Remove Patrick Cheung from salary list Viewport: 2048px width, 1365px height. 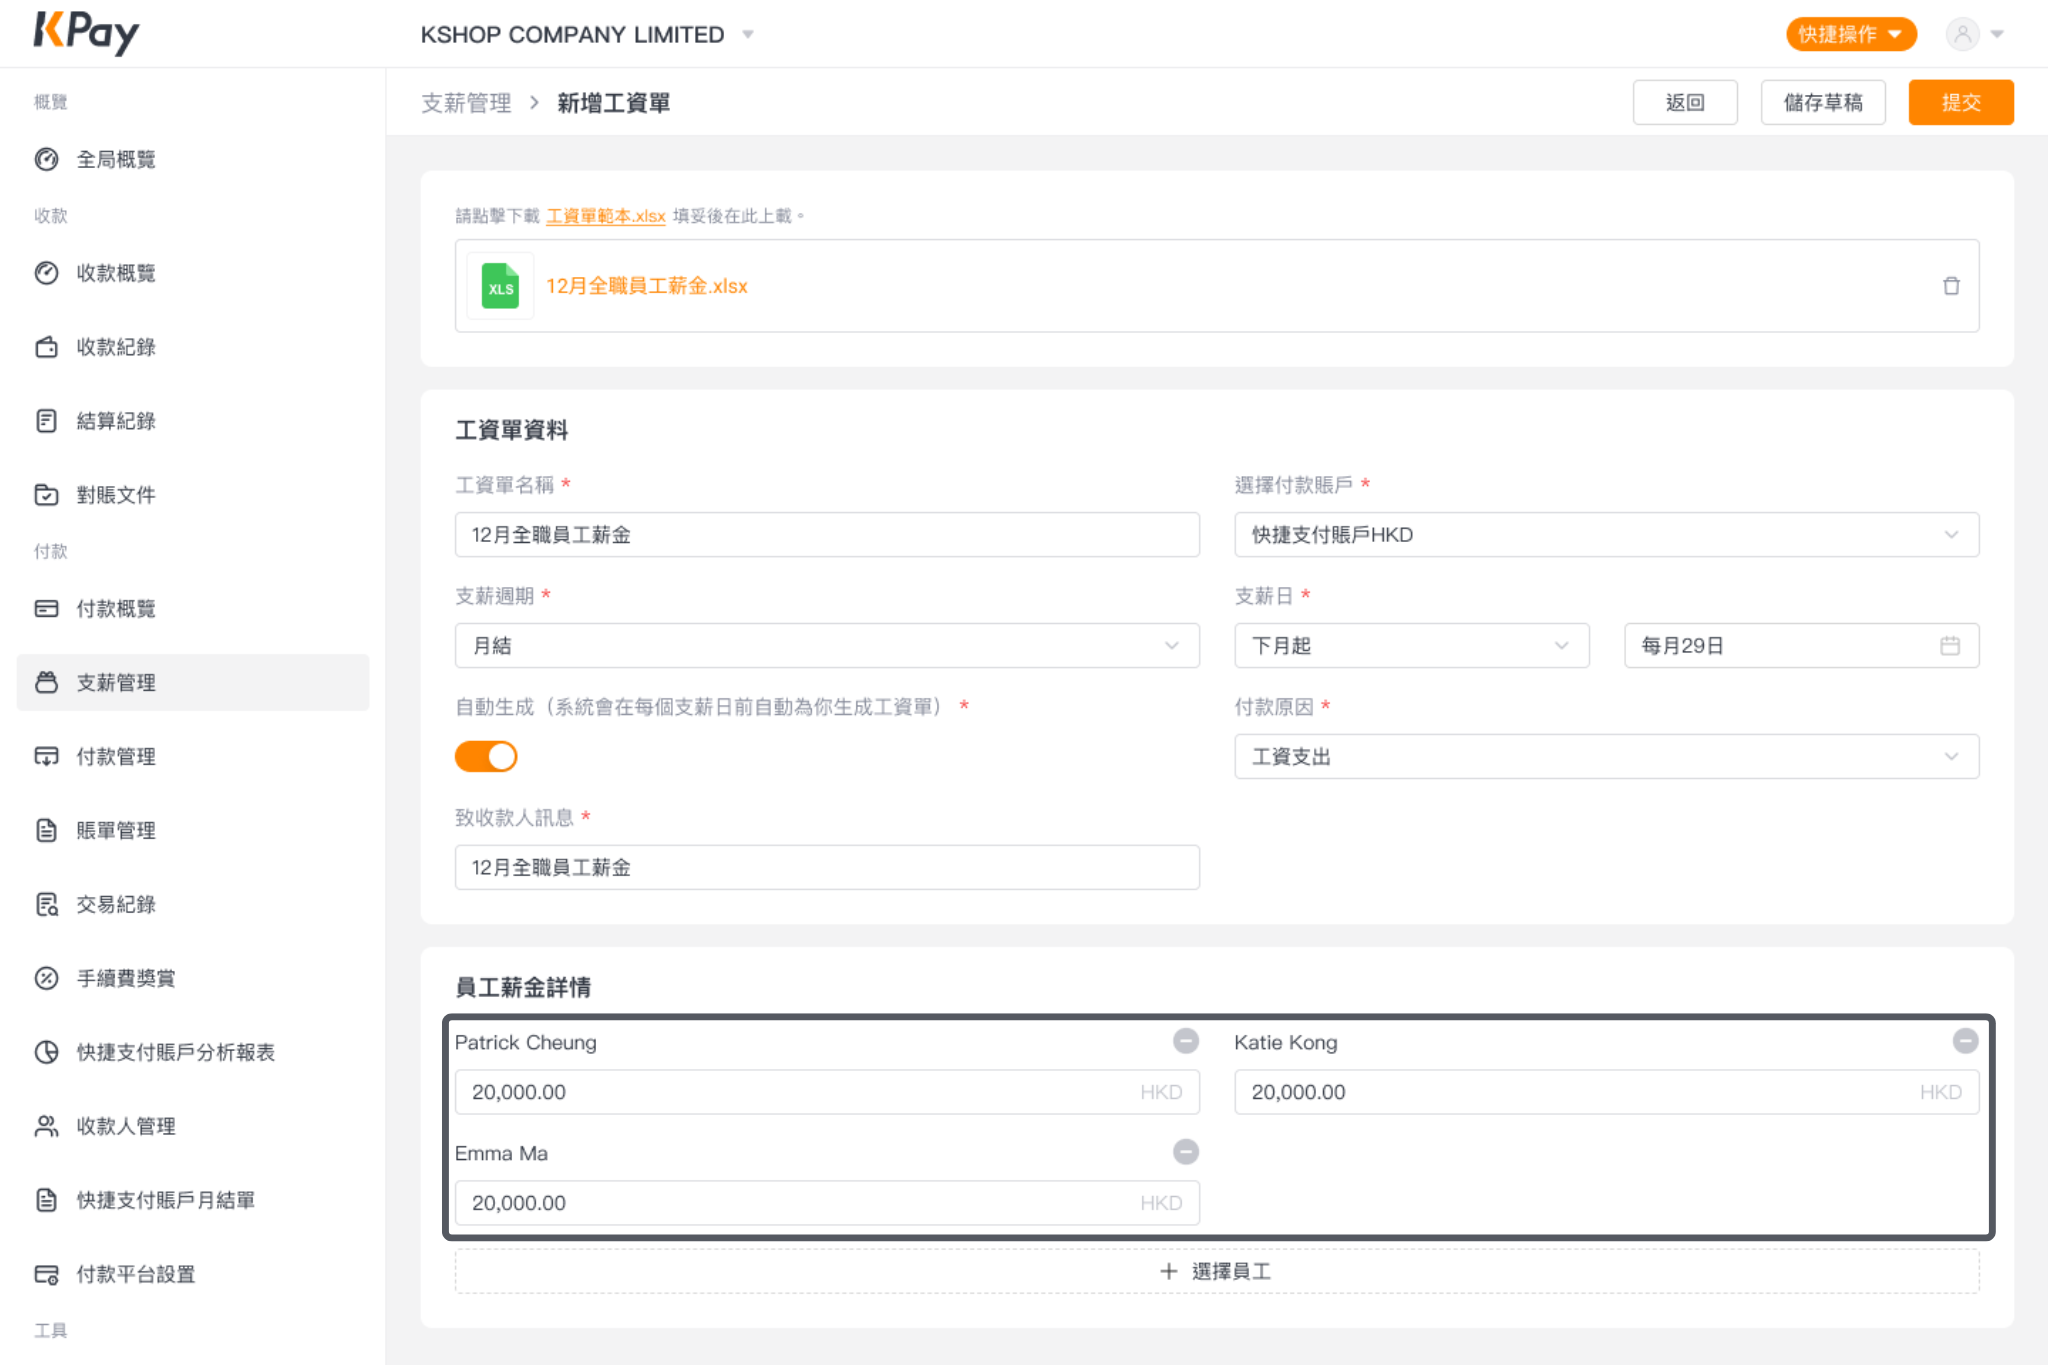(1185, 1041)
